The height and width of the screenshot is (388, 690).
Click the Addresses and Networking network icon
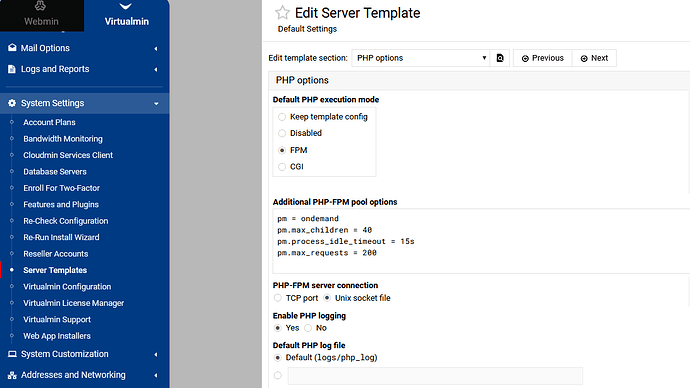(x=12, y=375)
